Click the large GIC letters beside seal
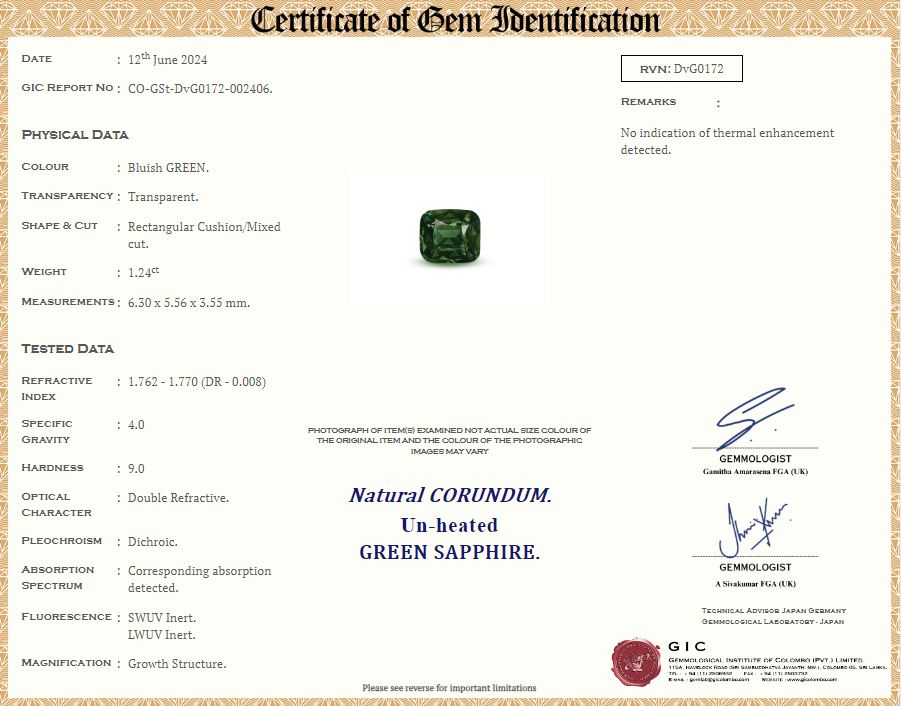Viewport: 901px width, 706px height. (x=687, y=646)
